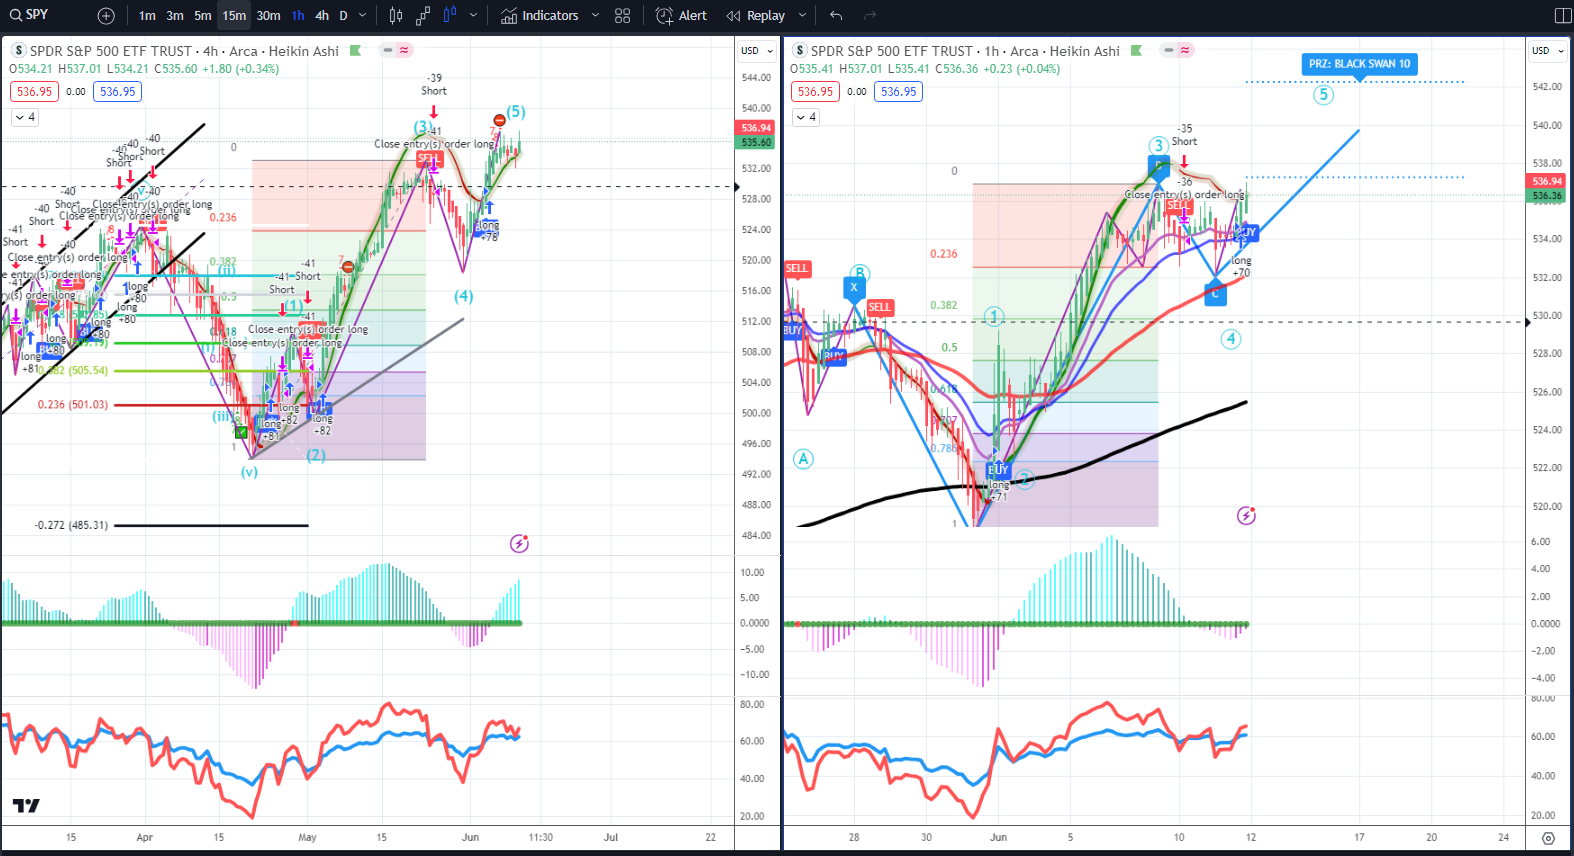This screenshot has height=856, width=1574.
Task: Click the Jul label on the 4h time axis
Action: (x=611, y=838)
